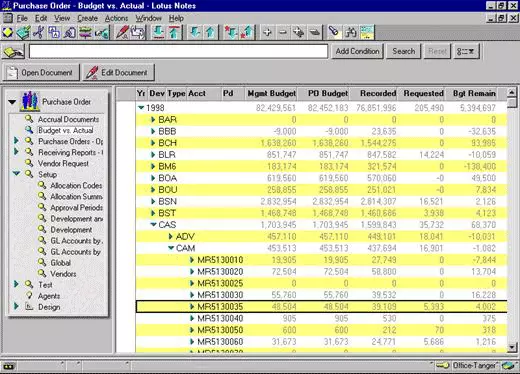Expand the BAR category row
Viewport: 520px width, 374px height.
tap(153, 119)
